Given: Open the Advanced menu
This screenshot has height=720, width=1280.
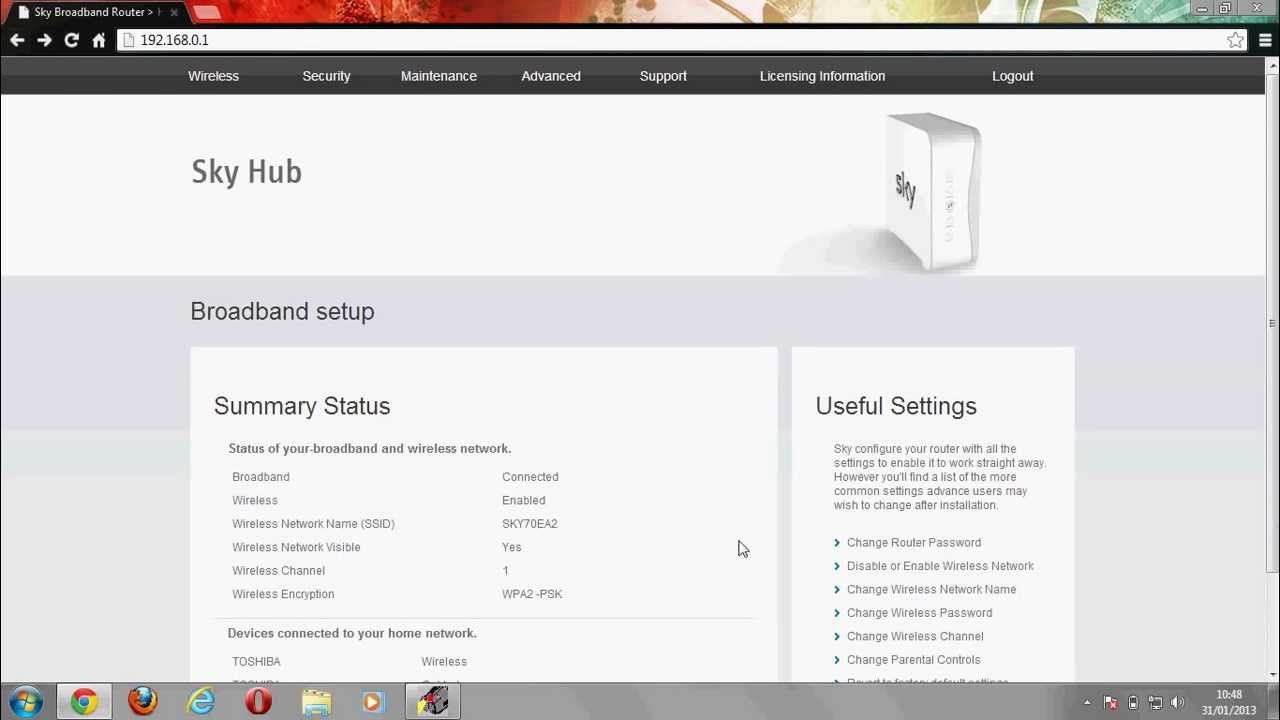Looking at the screenshot, I should click(550, 76).
